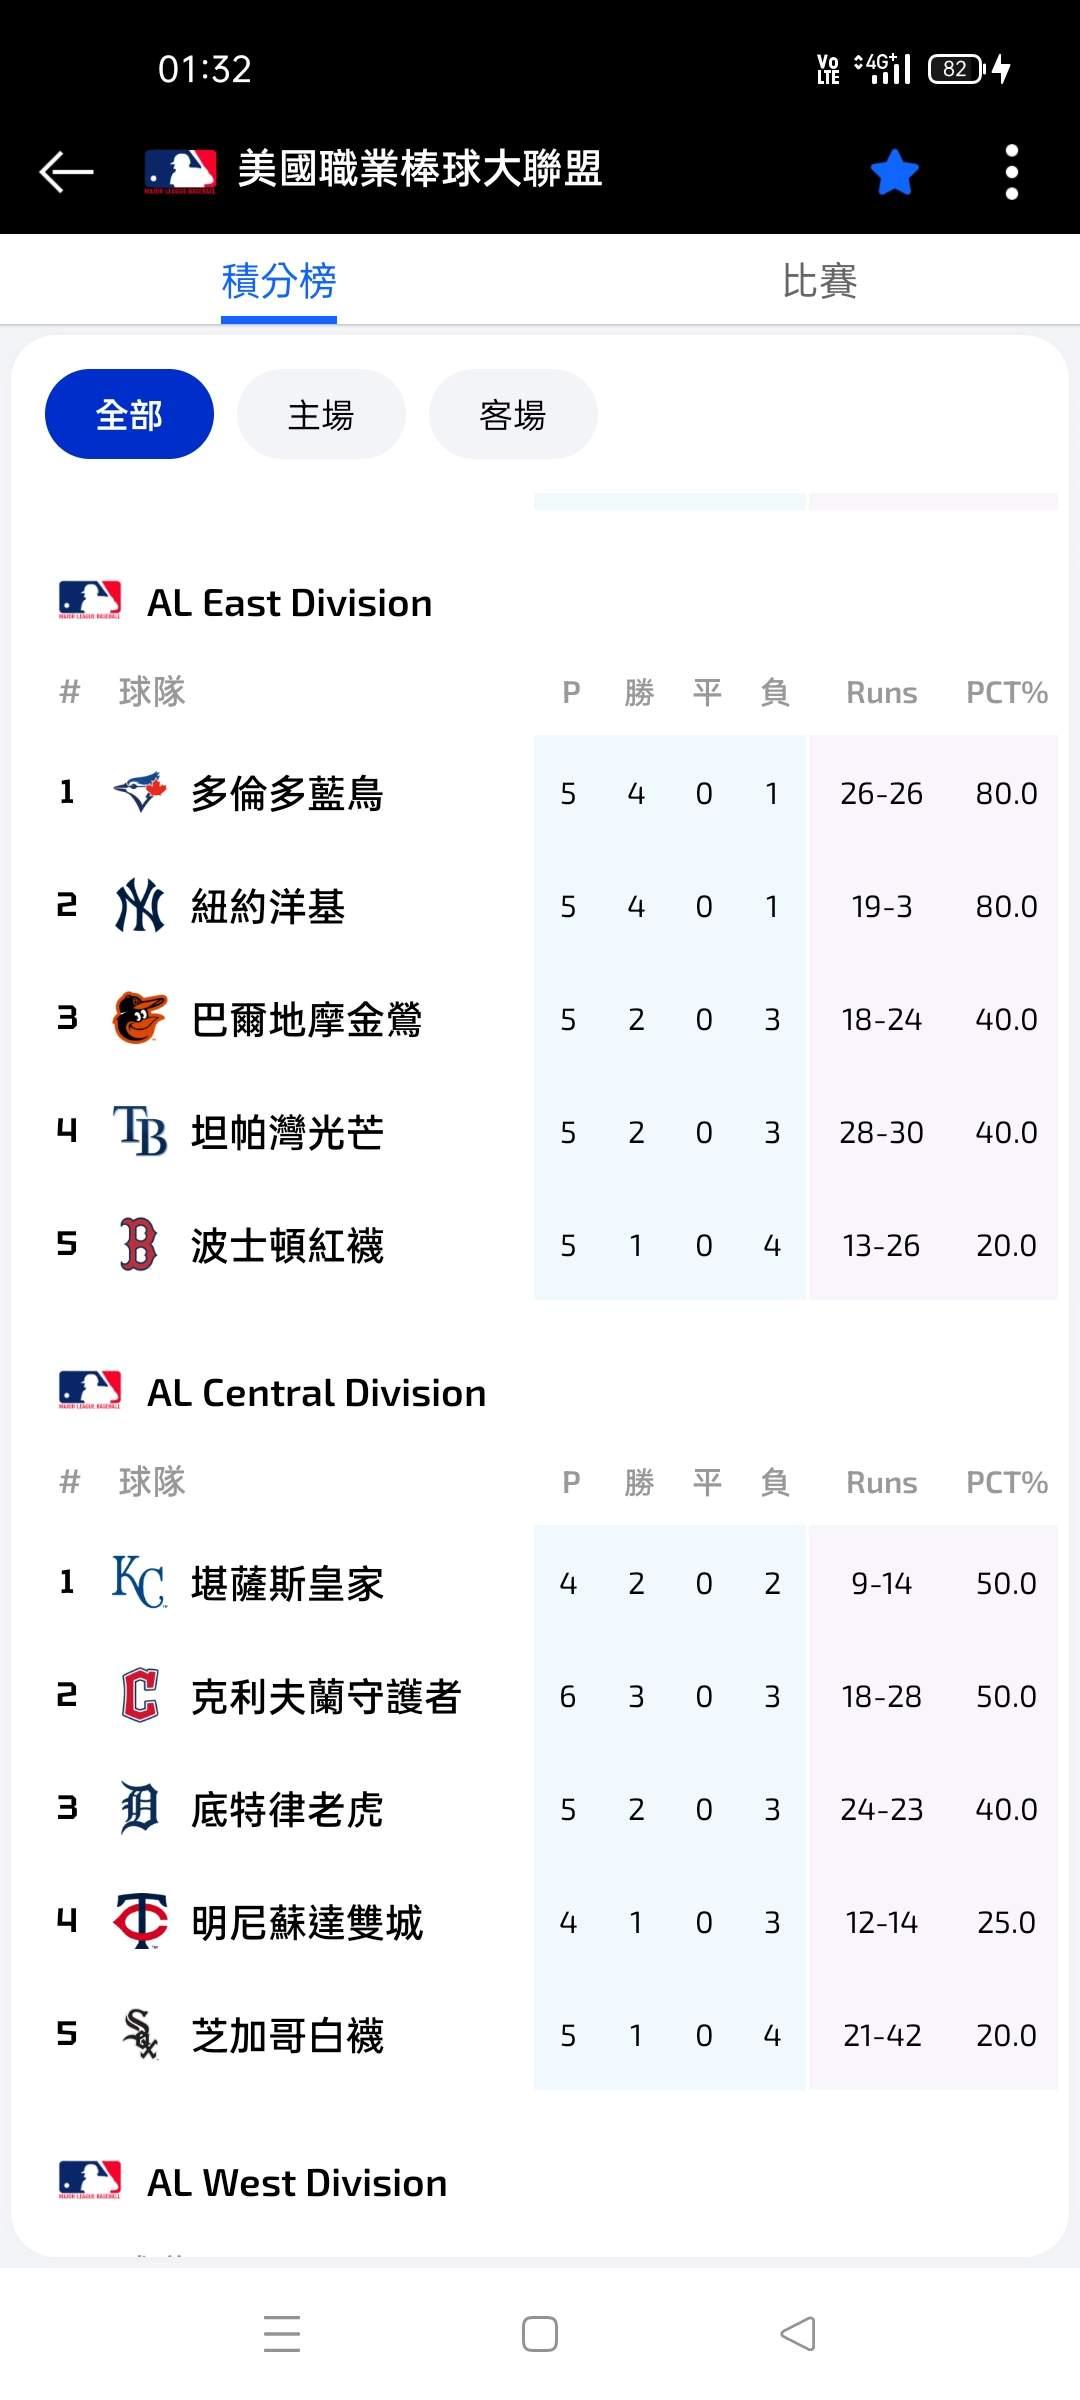
Task: Filter standings by 主場
Action: 321,414
